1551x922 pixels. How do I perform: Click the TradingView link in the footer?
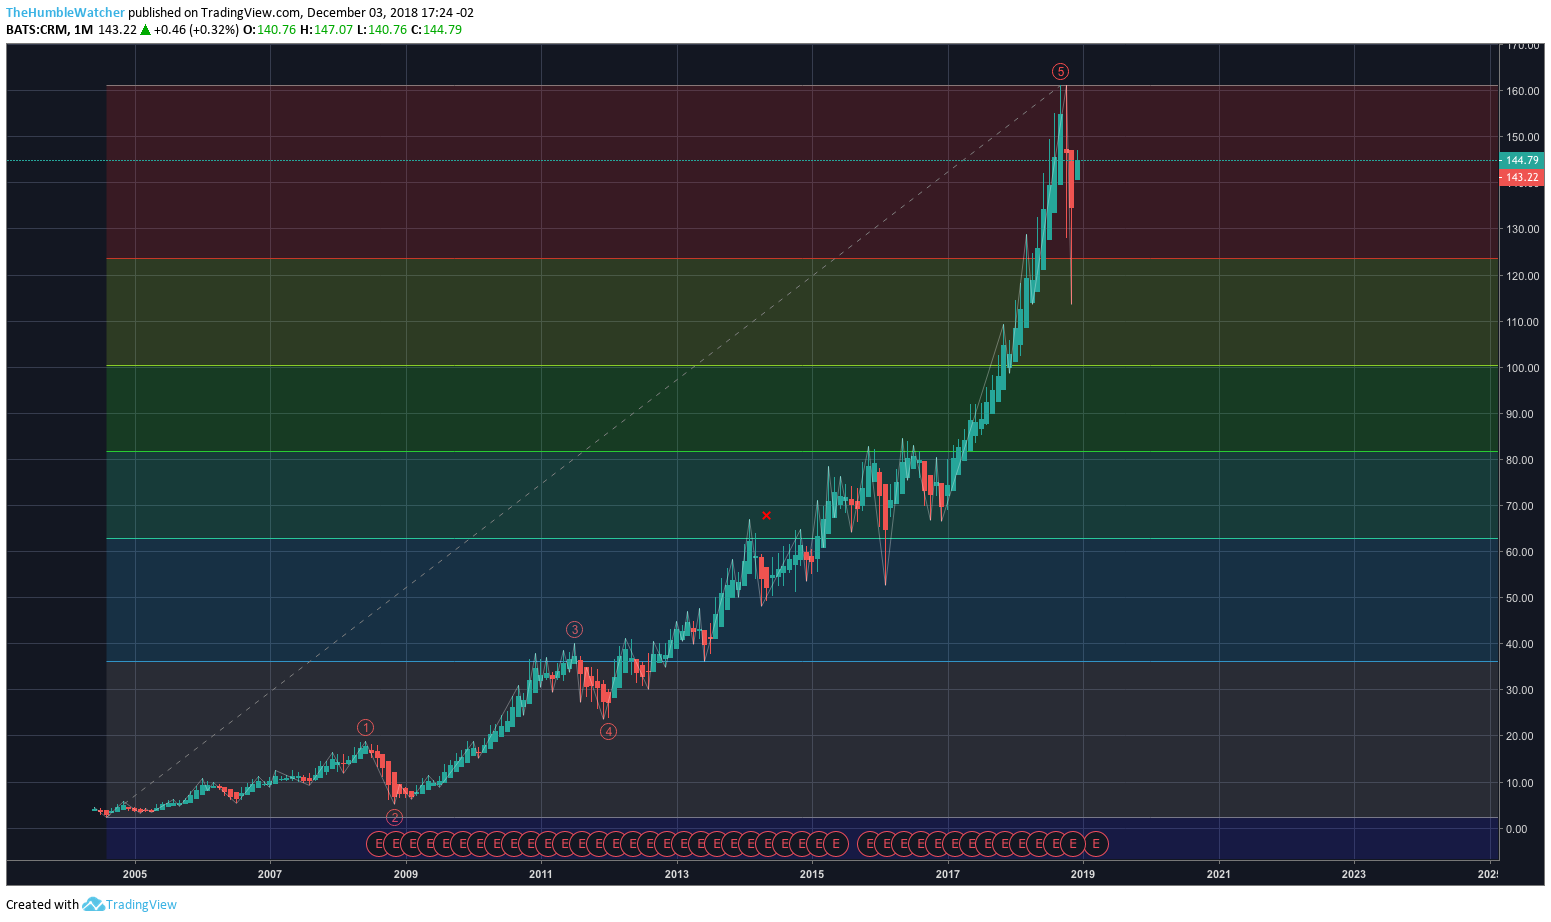[x=141, y=904]
